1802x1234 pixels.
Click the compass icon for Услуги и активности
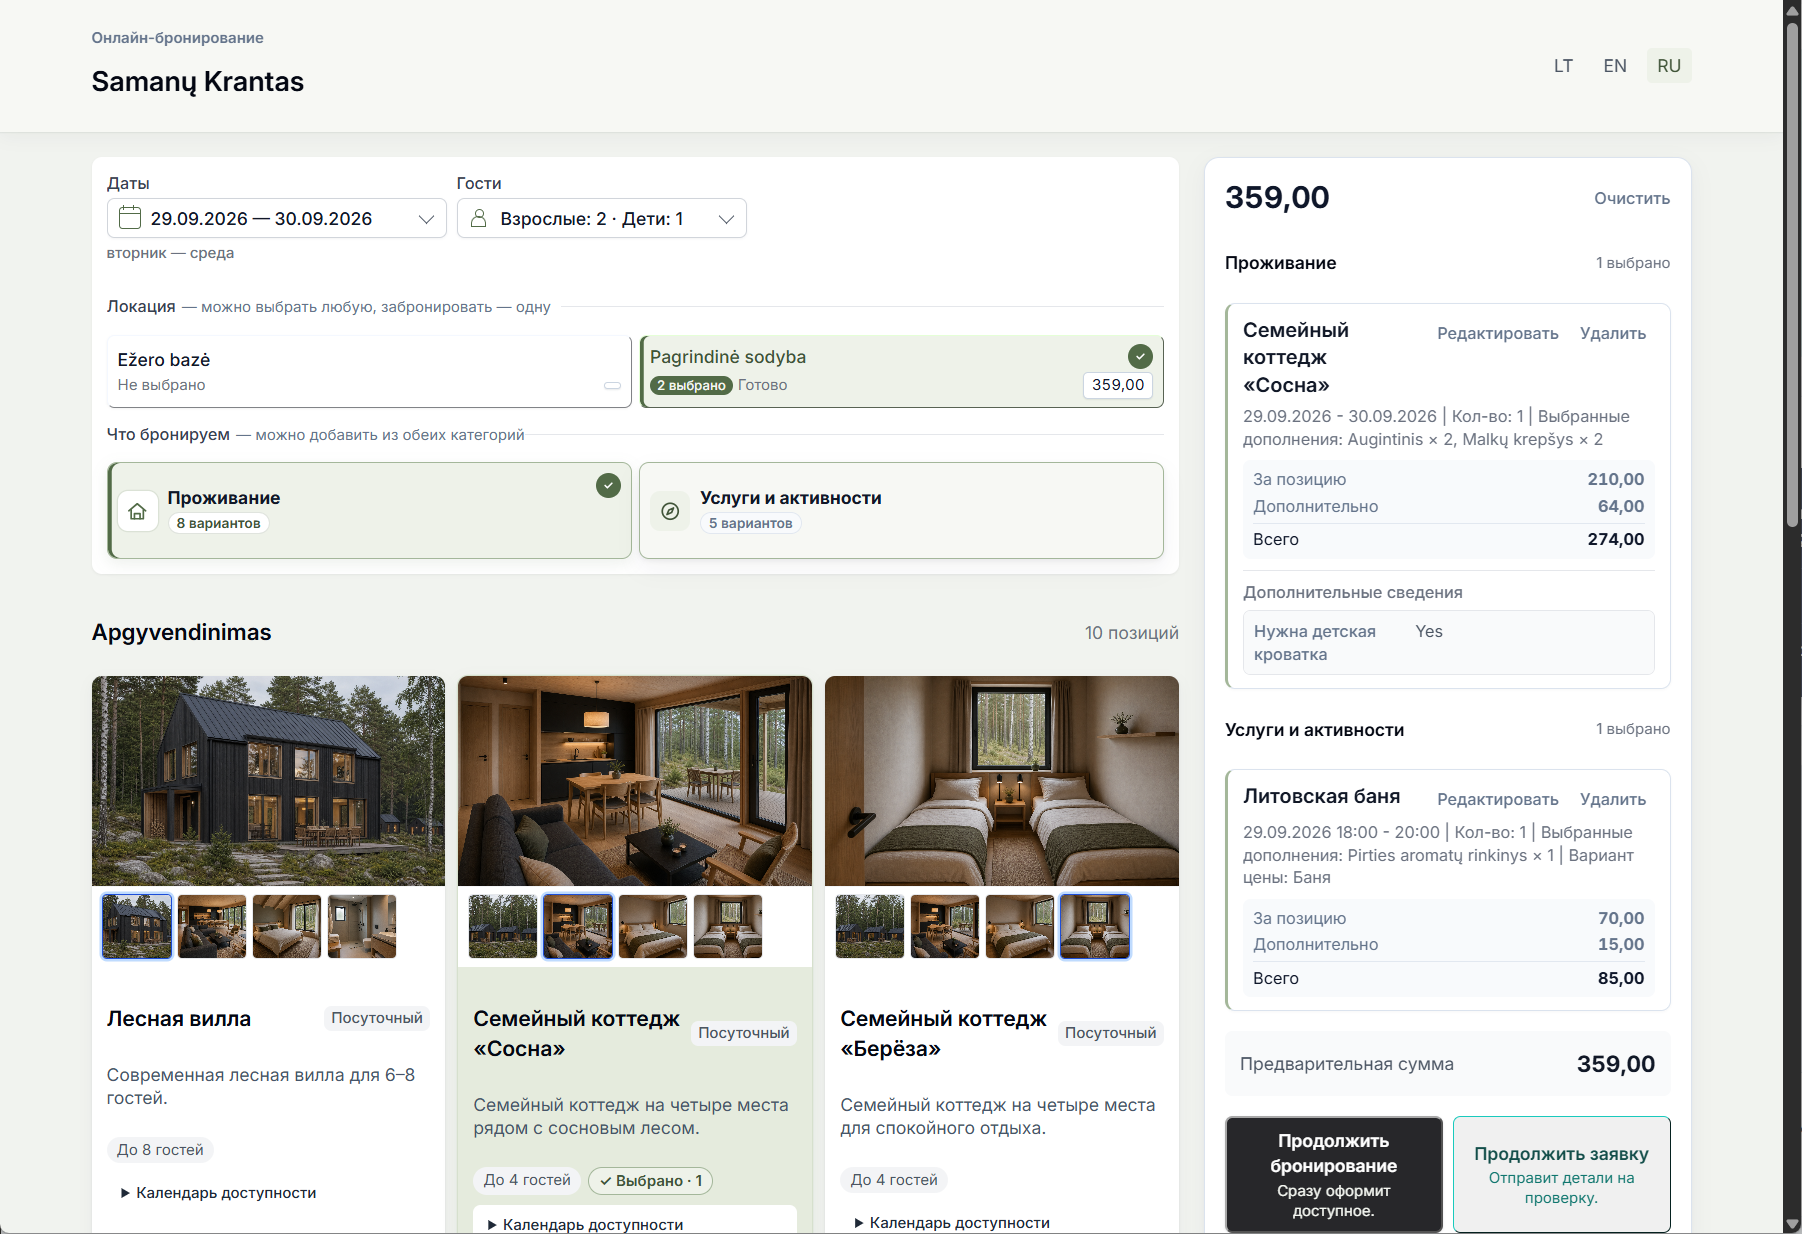coord(670,511)
